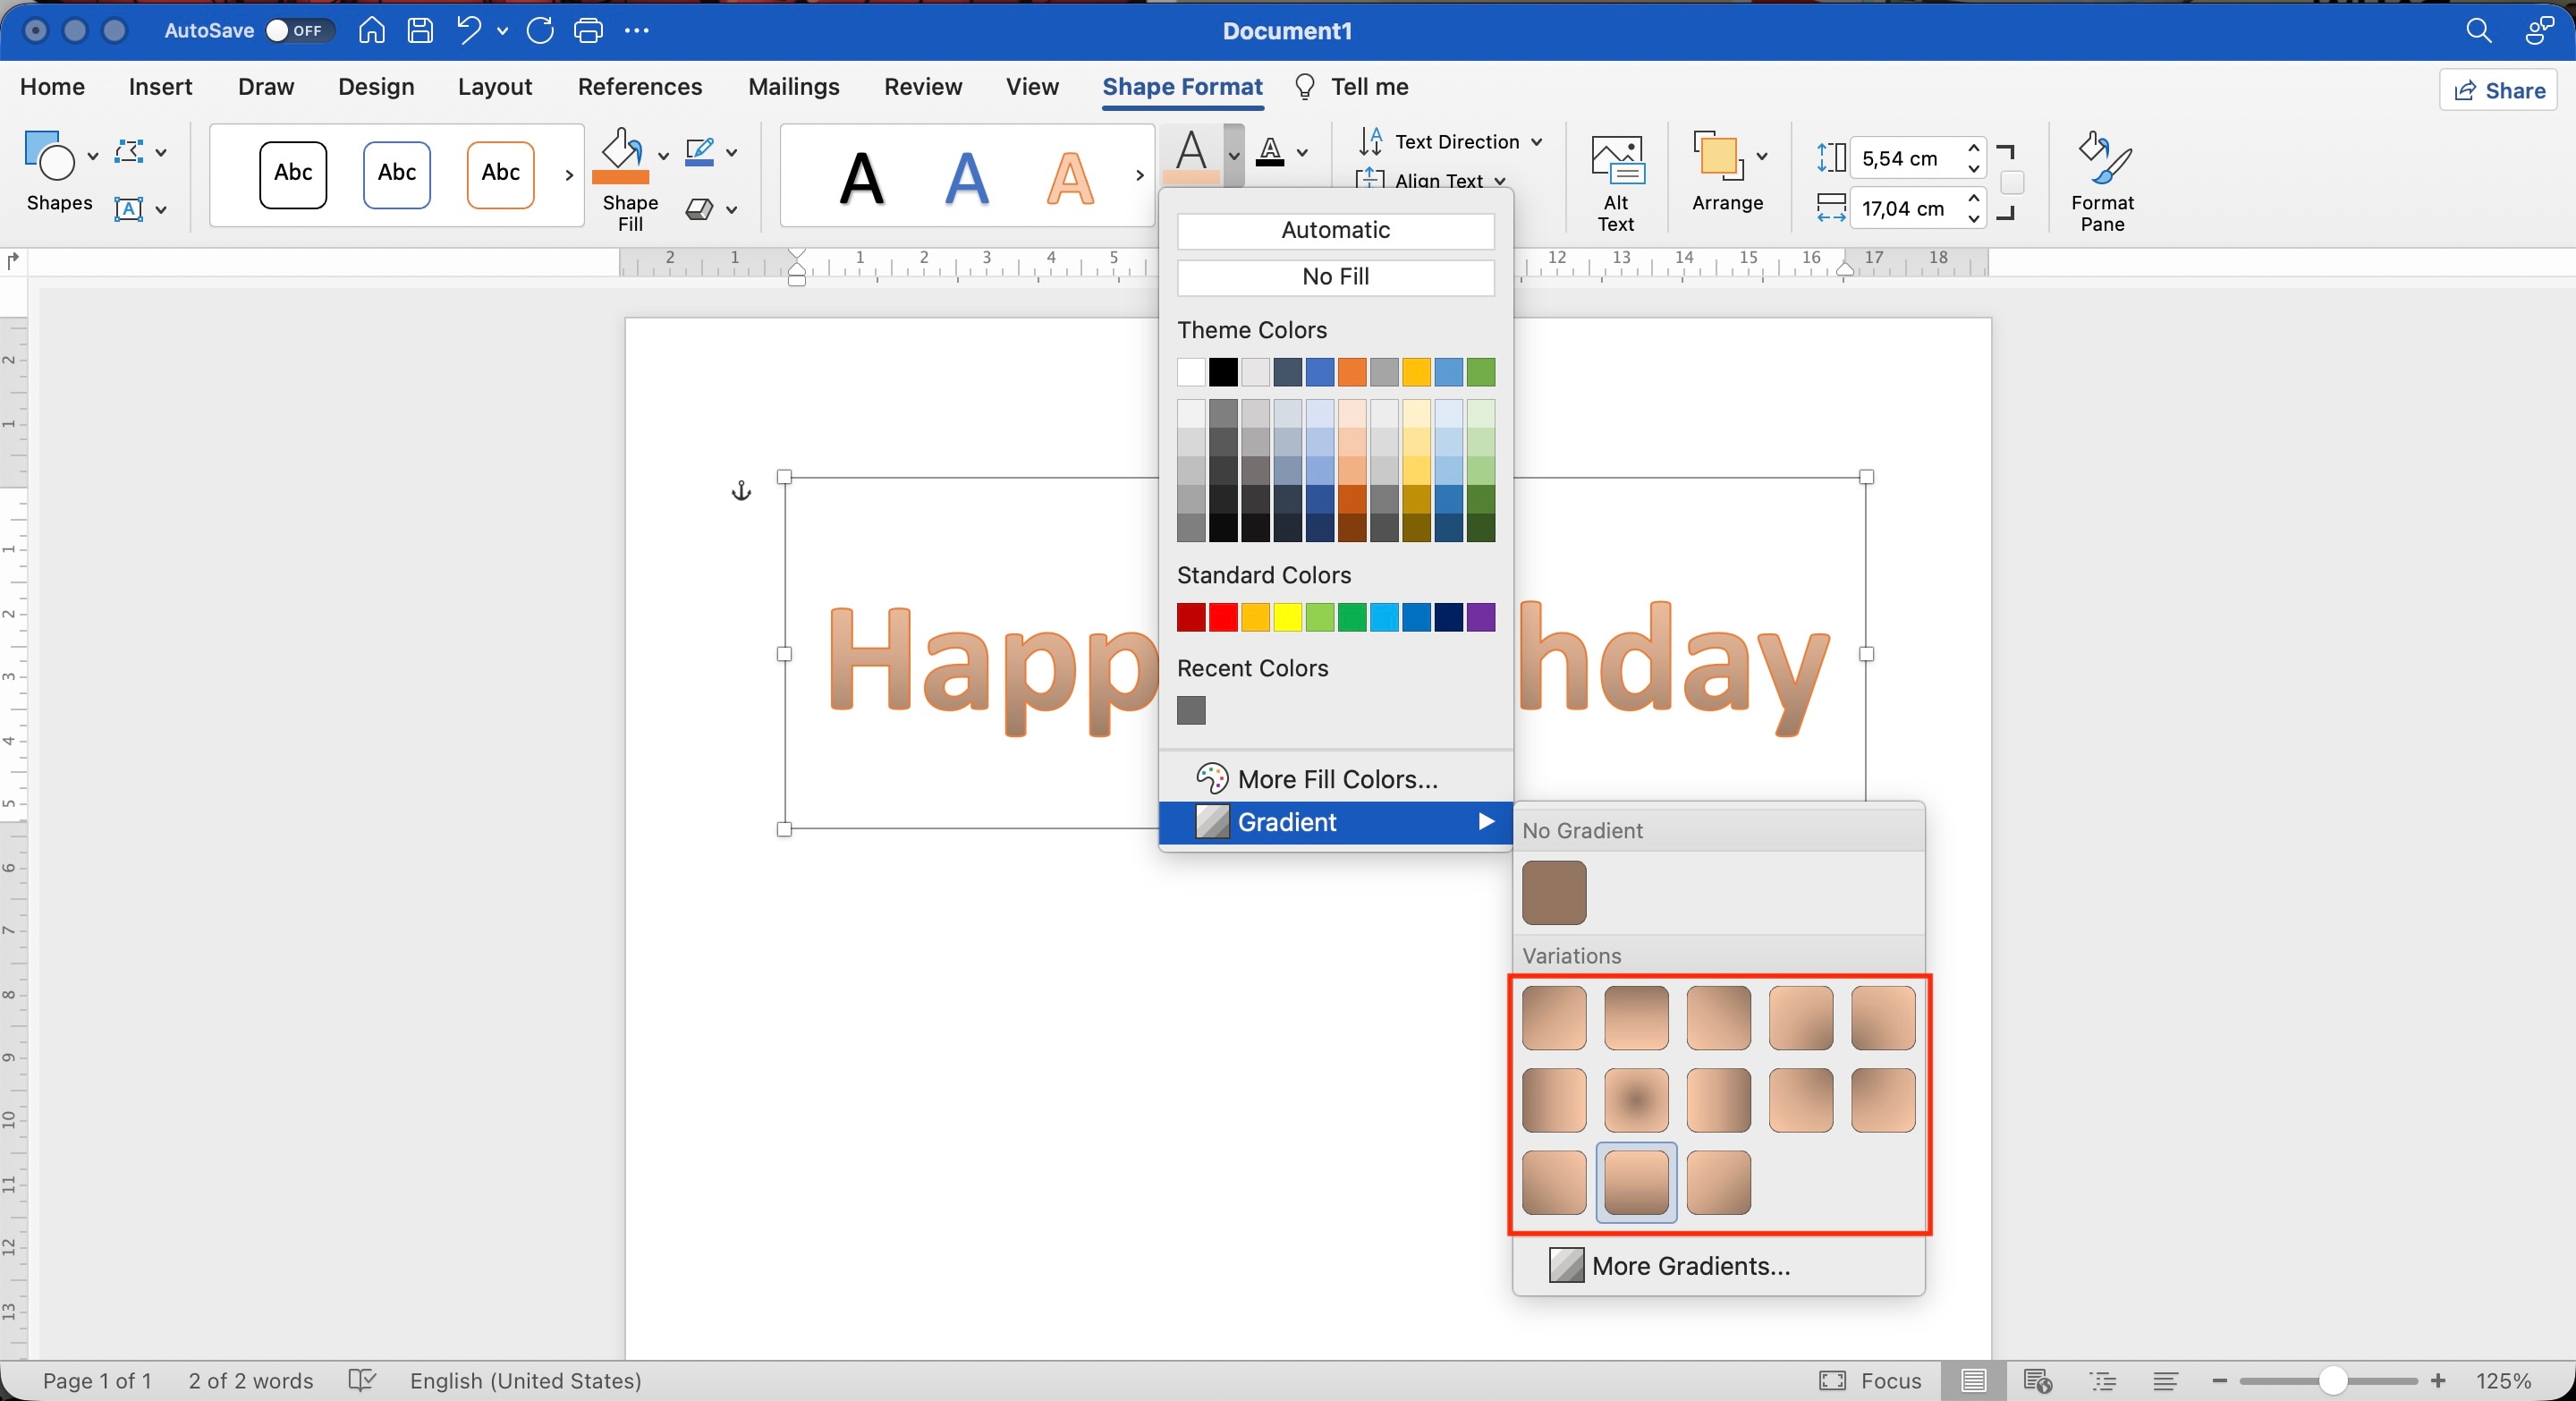Toggle the lock aspect ratio checkbox
The image size is (2576, 1401).
(x=2012, y=183)
